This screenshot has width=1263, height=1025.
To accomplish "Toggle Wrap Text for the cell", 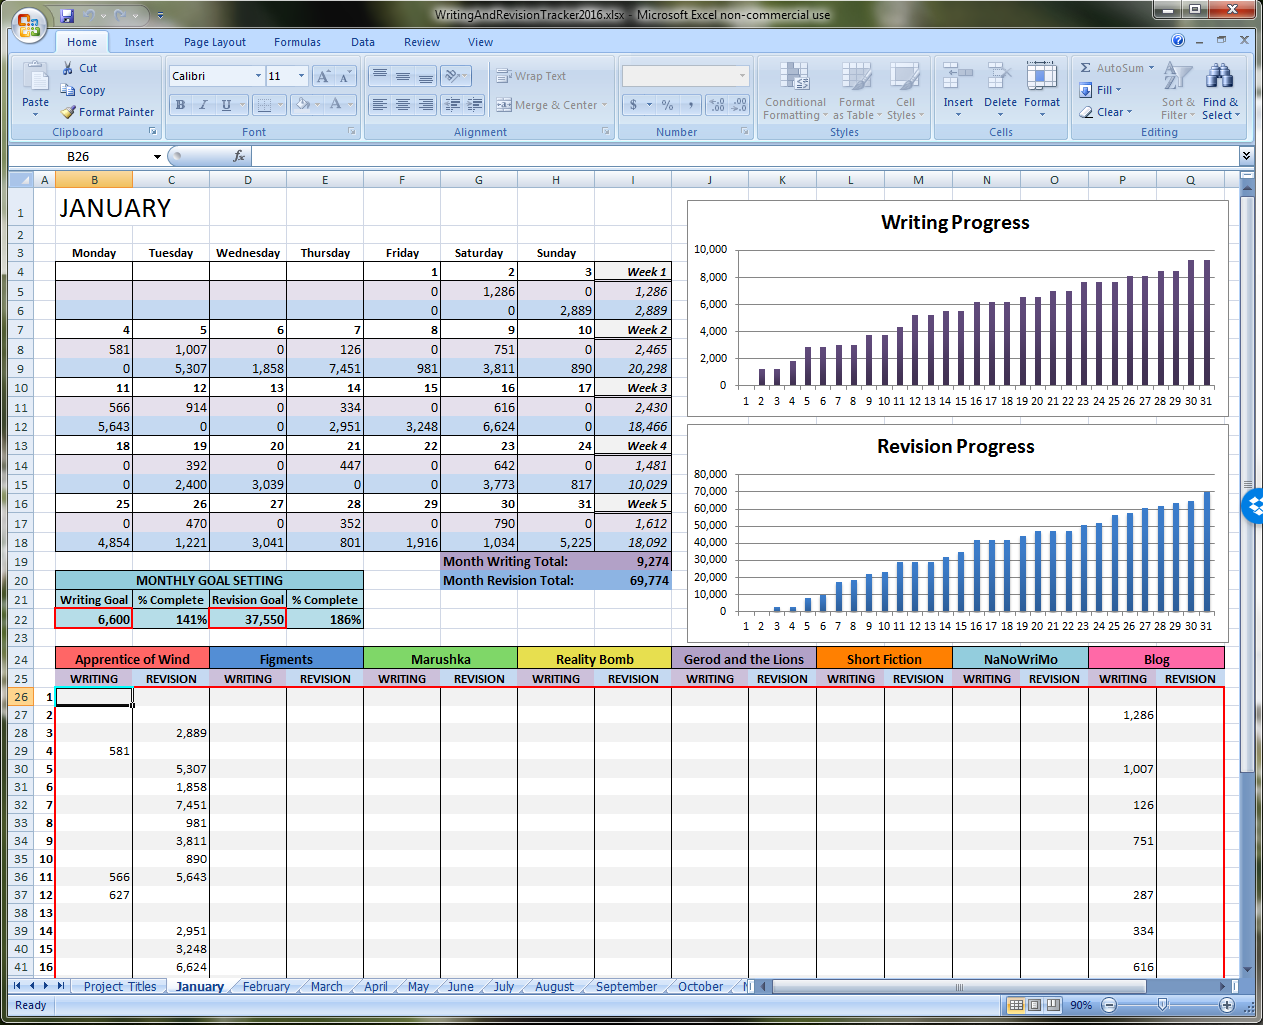I will 532,76.
